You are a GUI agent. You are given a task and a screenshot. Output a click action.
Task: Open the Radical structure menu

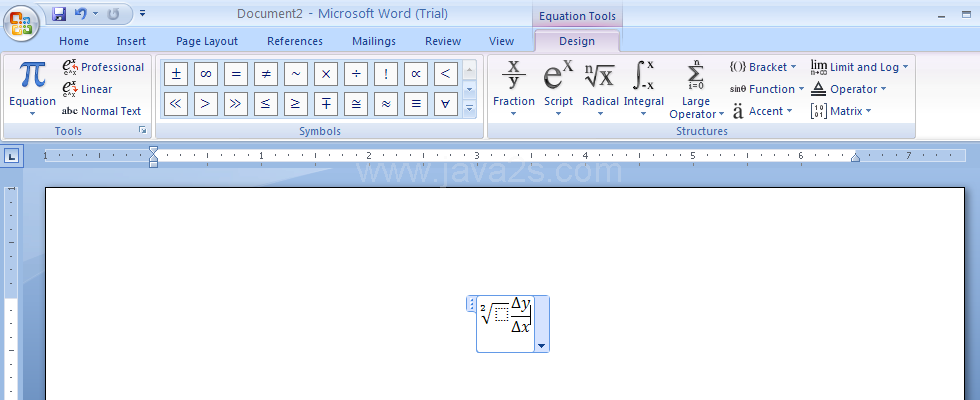pos(600,88)
